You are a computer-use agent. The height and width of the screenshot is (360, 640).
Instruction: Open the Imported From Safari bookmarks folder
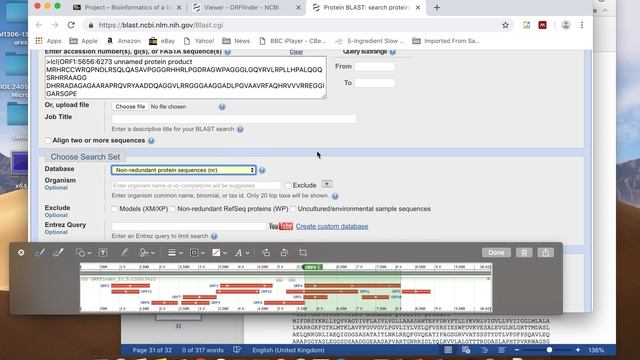446,41
